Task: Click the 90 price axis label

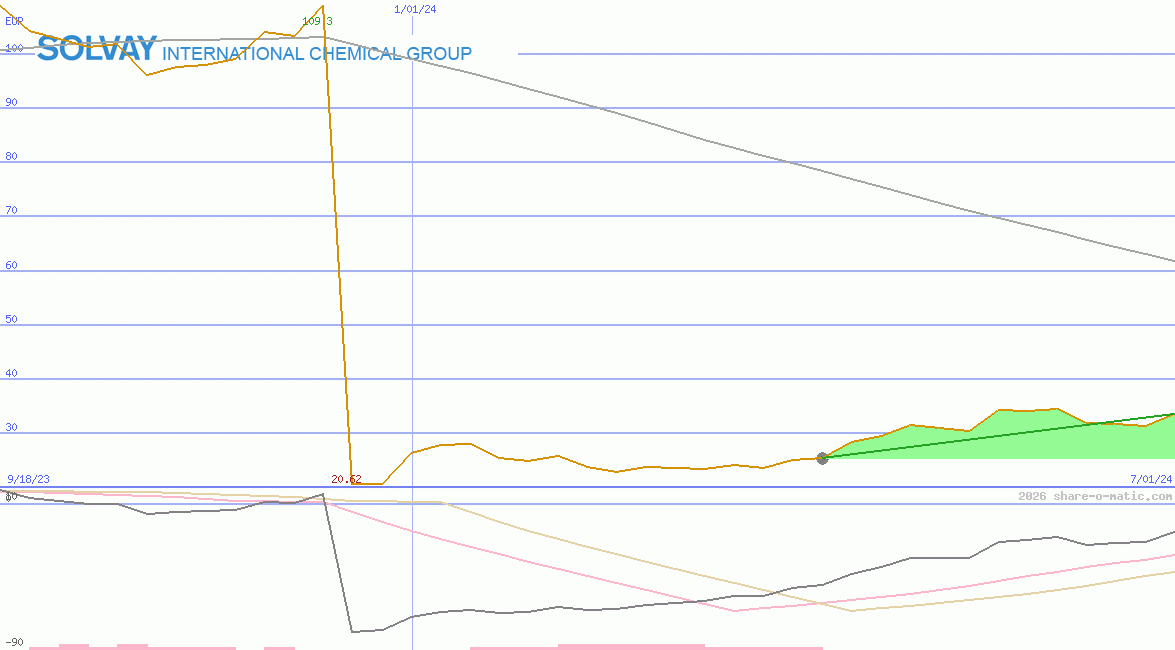Action: click(11, 102)
